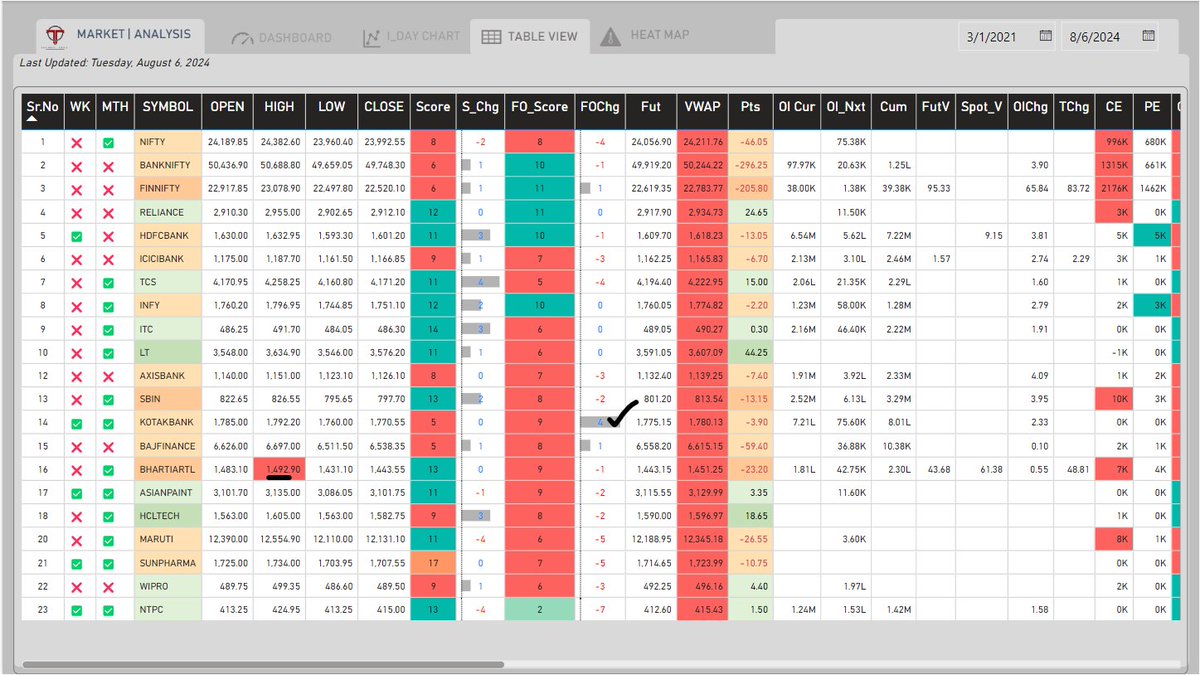Image resolution: width=1200 pixels, height=675 pixels.
Task: Select the RELIANCE symbol cell
Action: pyautogui.click(x=168, y=212)
